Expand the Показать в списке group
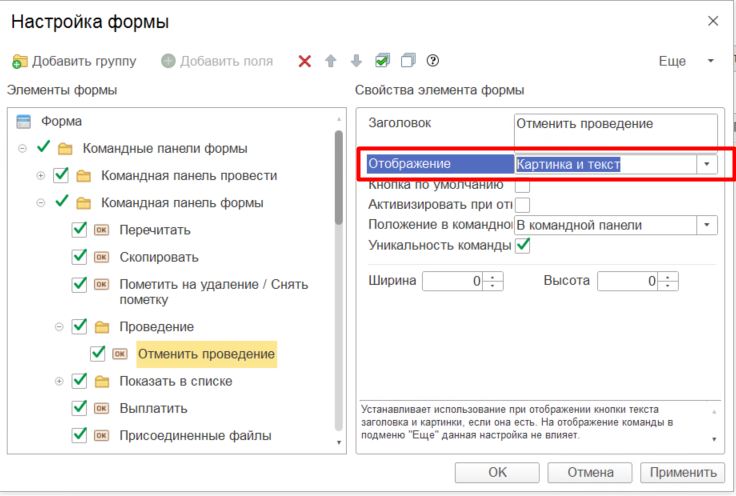 coord(59,381)
